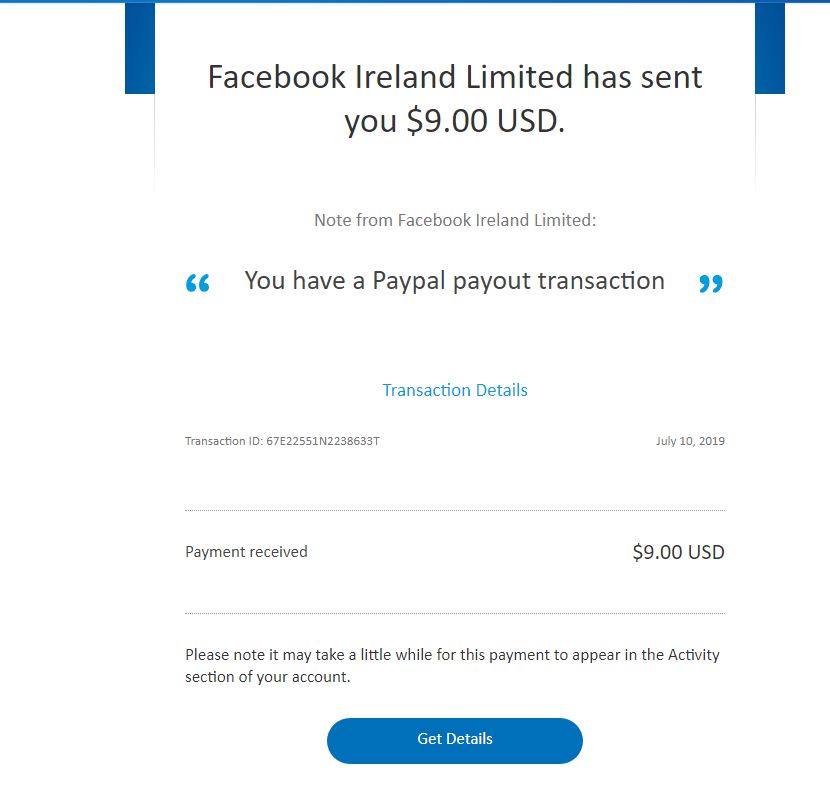Click the closing blue quotation mark icon
The height and width of the screenshot is (803, 830).
pos(710,284)
